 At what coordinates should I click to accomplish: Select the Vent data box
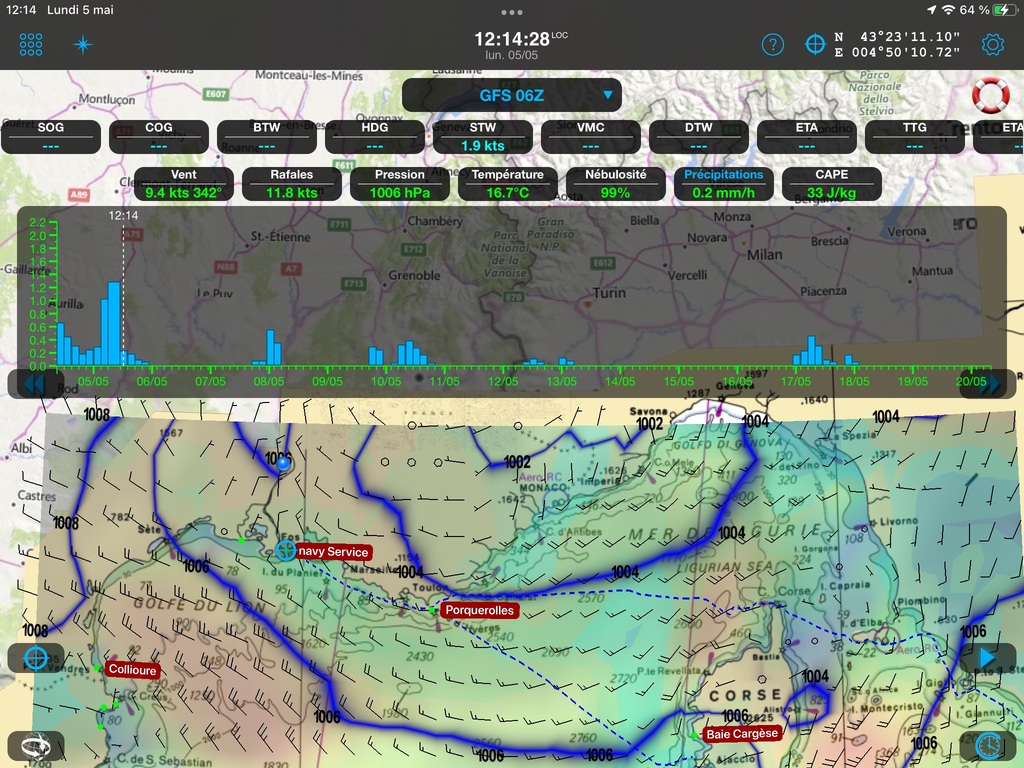tap(184, 184)
